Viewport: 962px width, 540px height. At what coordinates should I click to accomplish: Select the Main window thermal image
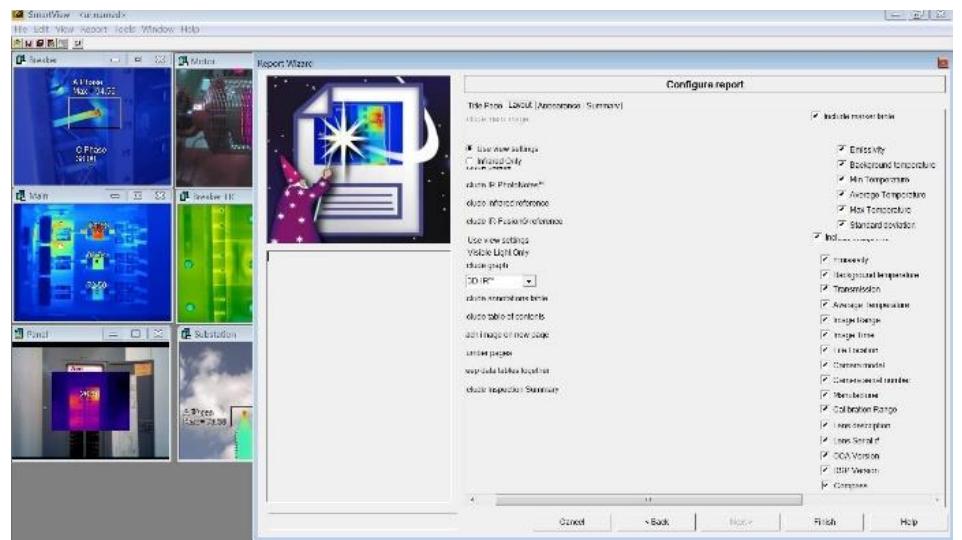(92, 262)
